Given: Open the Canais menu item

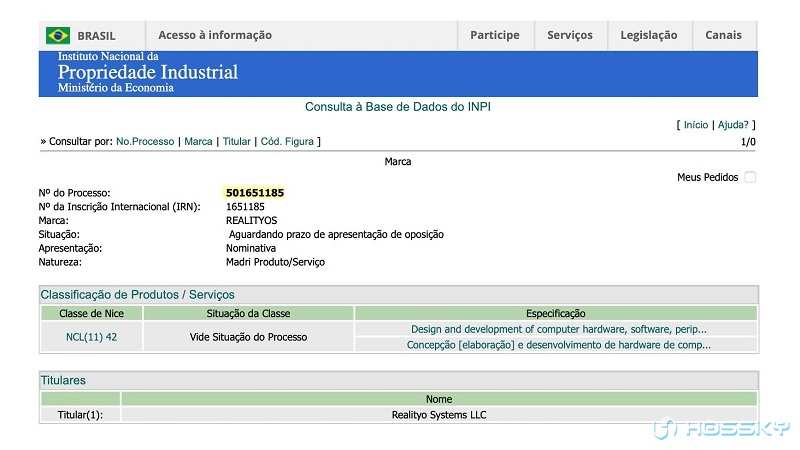Looking at the screenshot, I should 723,35.
